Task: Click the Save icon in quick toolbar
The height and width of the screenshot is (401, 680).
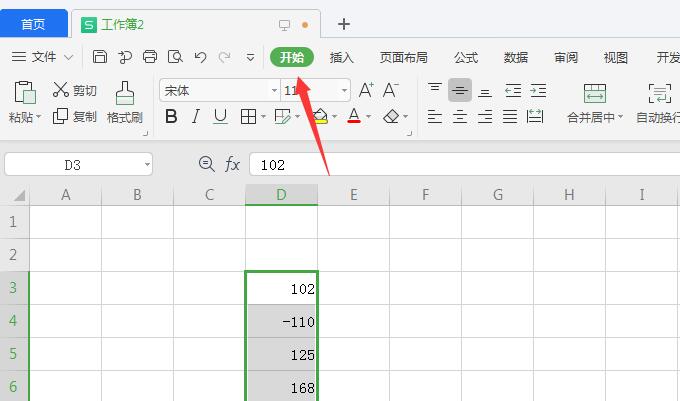Action: [100, 57]
